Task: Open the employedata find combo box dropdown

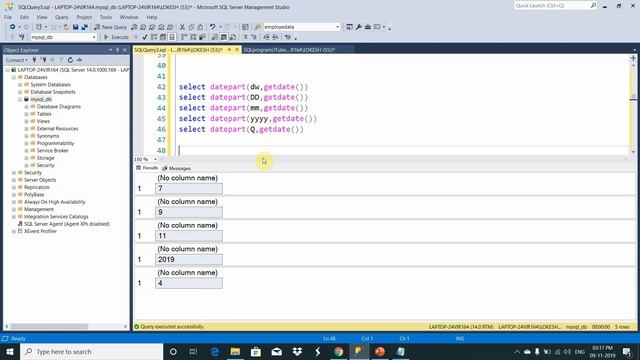Action: 337,27
